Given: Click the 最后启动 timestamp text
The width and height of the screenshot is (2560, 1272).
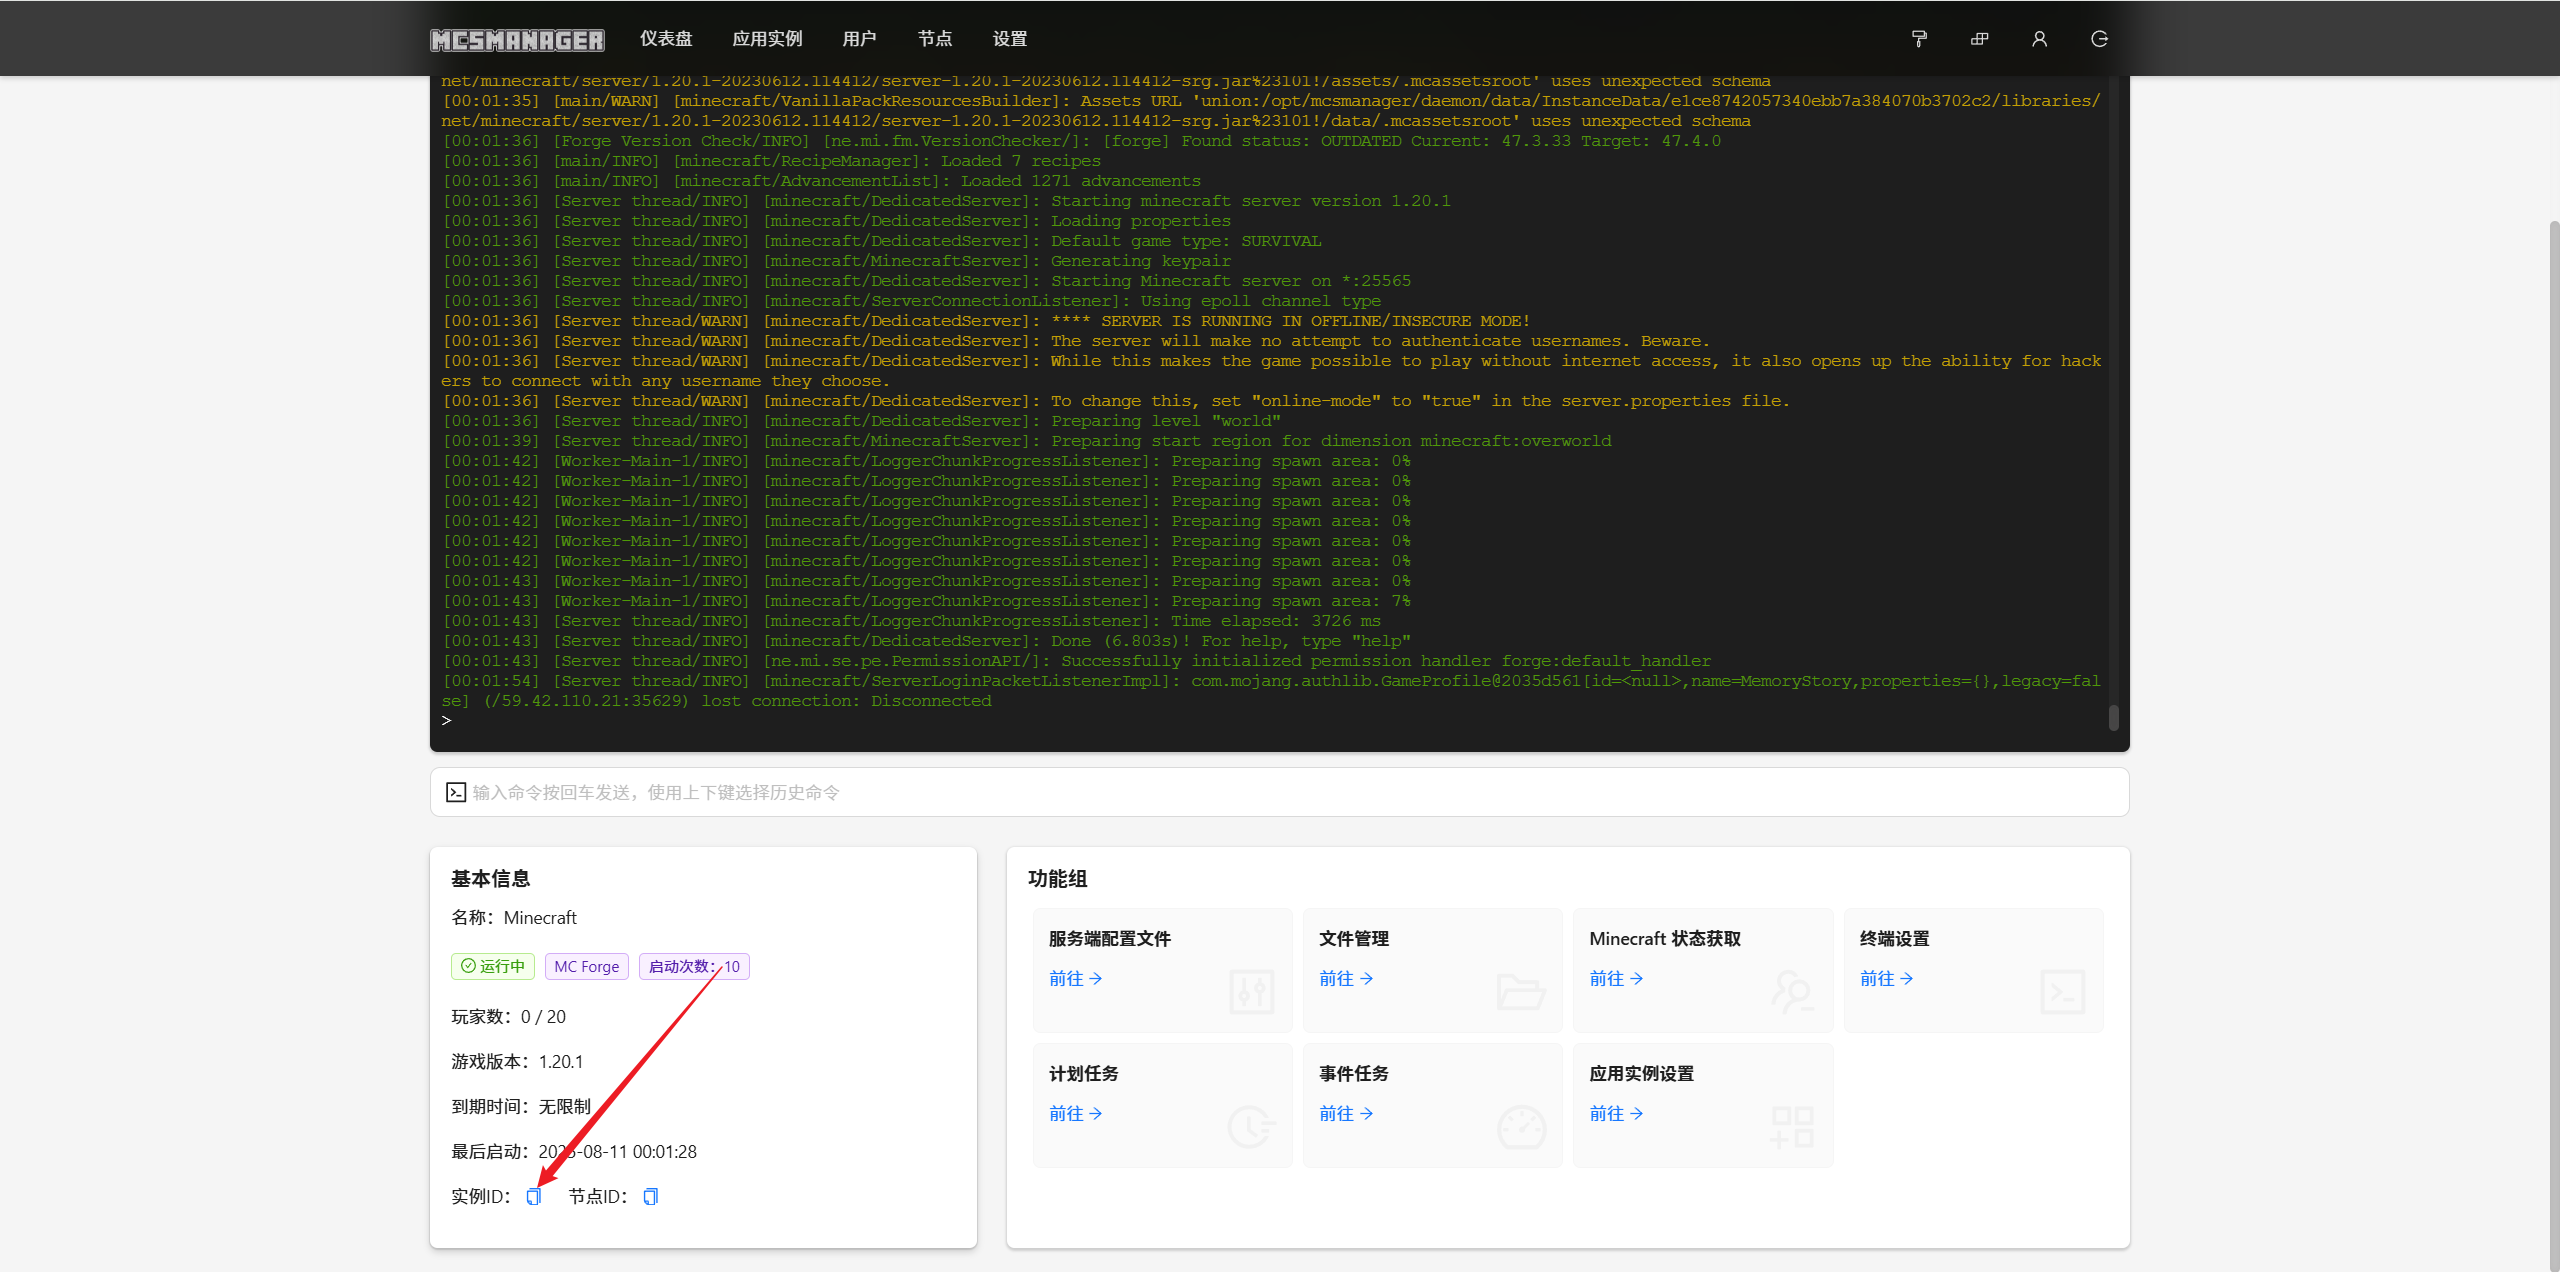Looking at the screenshot, I should pyautogui.click(x=574, y=1151).
